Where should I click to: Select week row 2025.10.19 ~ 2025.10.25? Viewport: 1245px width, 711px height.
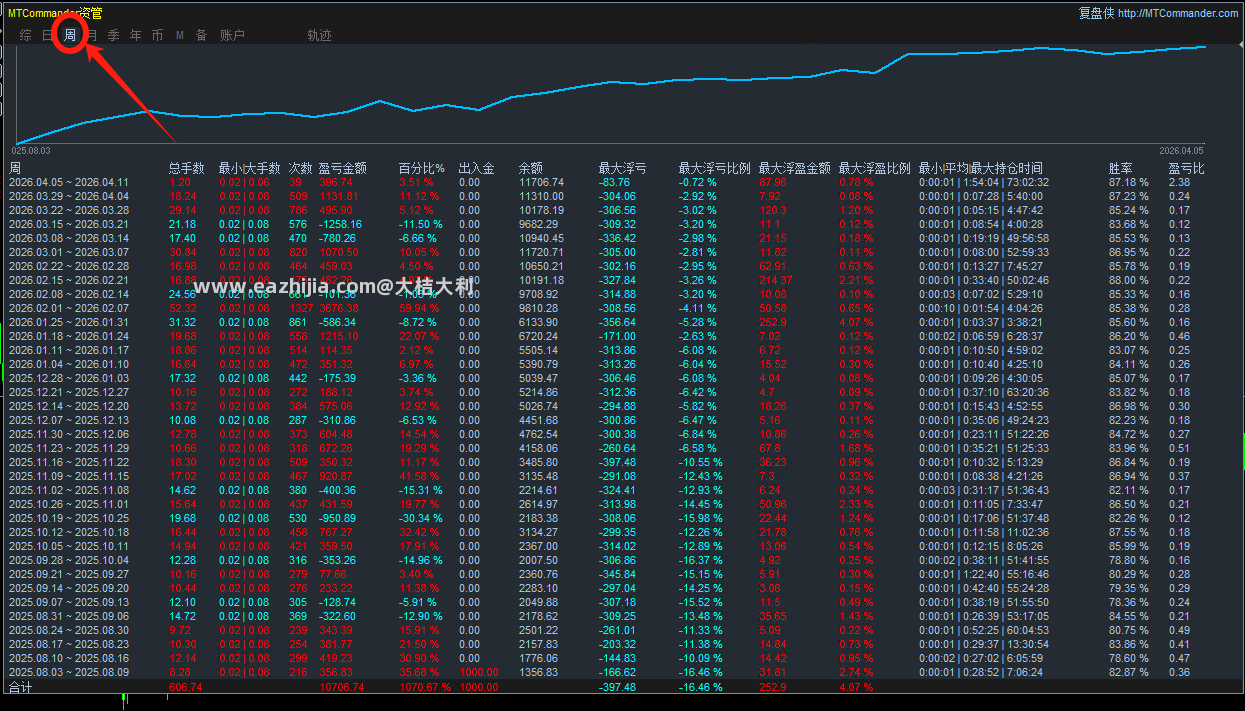click(622, 518)
